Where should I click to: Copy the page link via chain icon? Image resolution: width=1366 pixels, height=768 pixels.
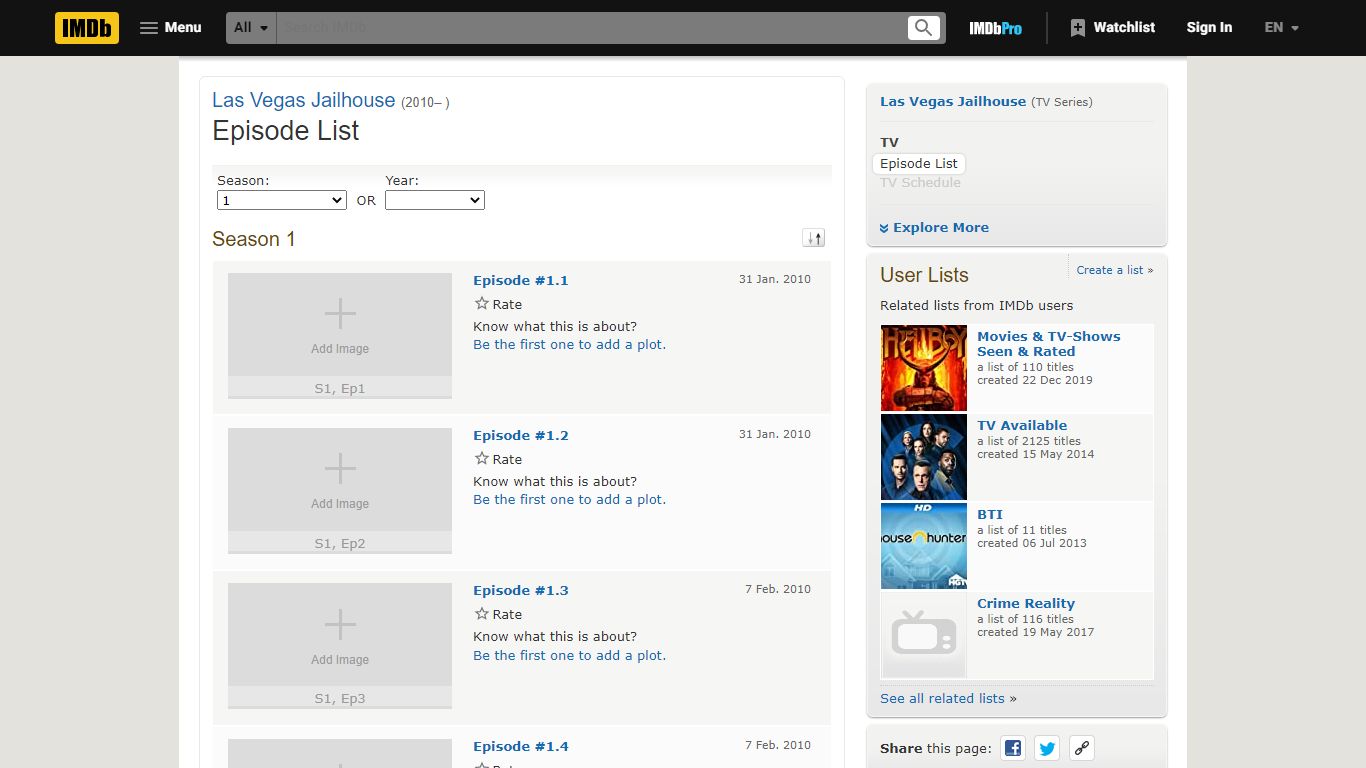(x=1081, y=748)
